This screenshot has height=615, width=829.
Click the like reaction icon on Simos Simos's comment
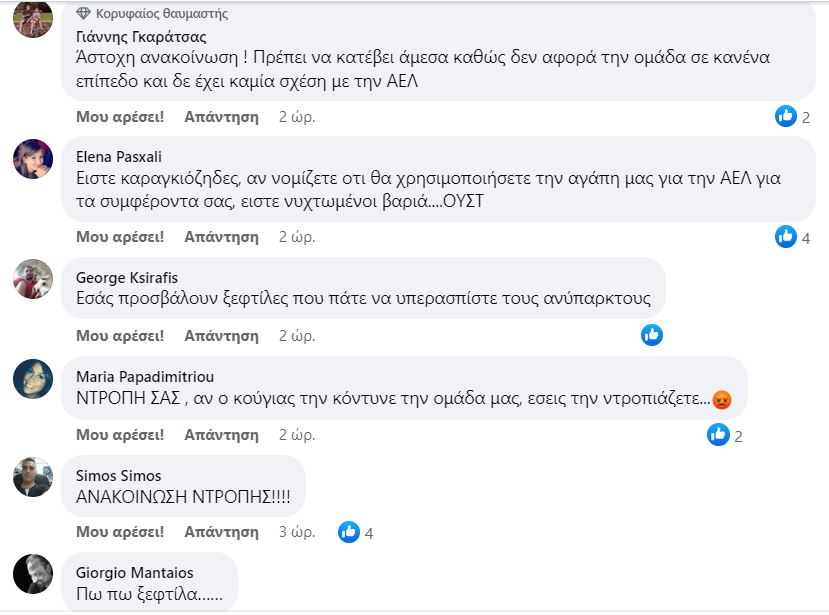349,532
